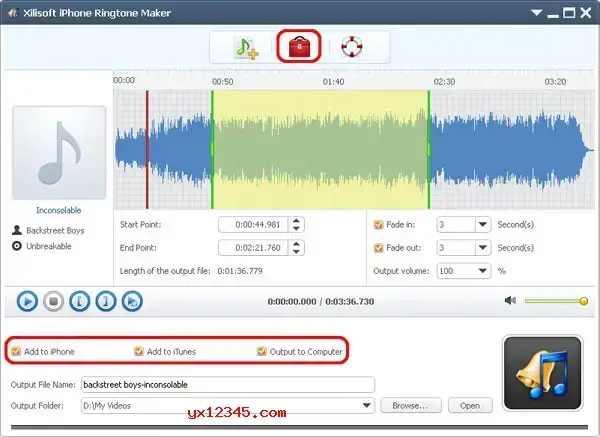The image size is (600, 437).
Task: Click the Unbreakable album name
Action: (49, 246)
